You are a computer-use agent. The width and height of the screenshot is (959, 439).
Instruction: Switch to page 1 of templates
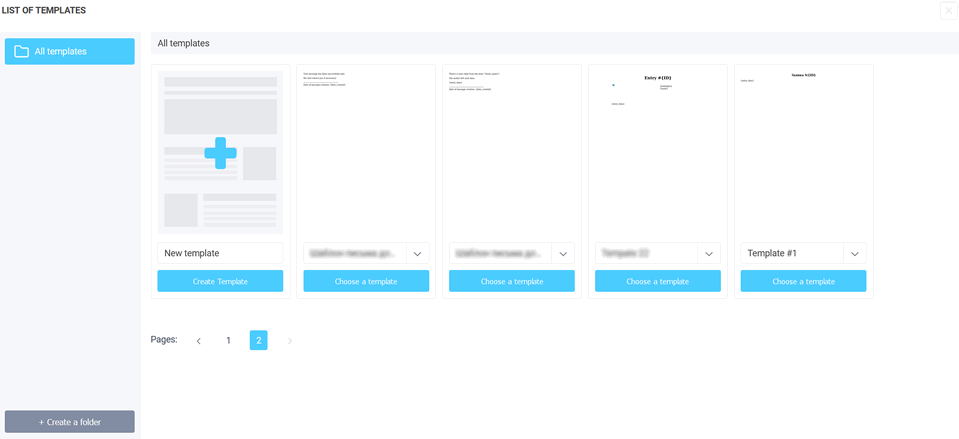tap(228, 341)
